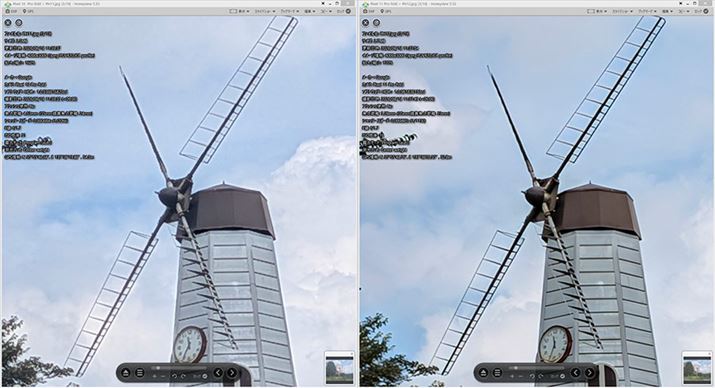This screenshot has height=388, width=715.
Task: Rotate image counterclockwise in left window
Action: pos(174,376)
